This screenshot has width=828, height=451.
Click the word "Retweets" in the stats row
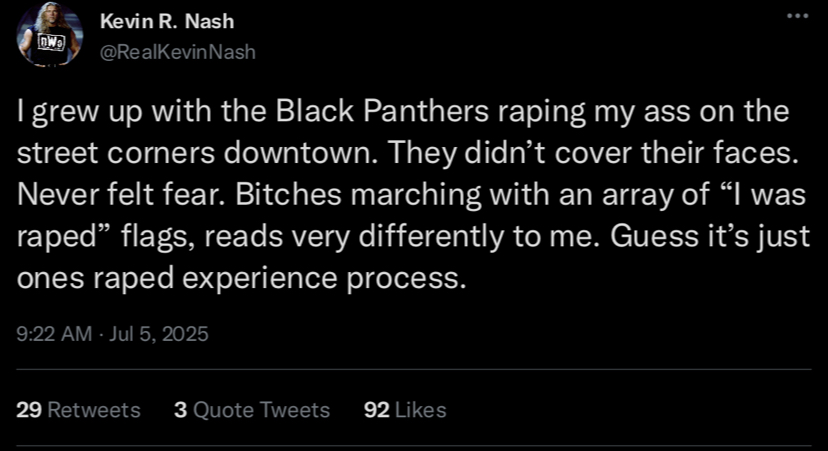pyautogui.click(x=94, y=410)
